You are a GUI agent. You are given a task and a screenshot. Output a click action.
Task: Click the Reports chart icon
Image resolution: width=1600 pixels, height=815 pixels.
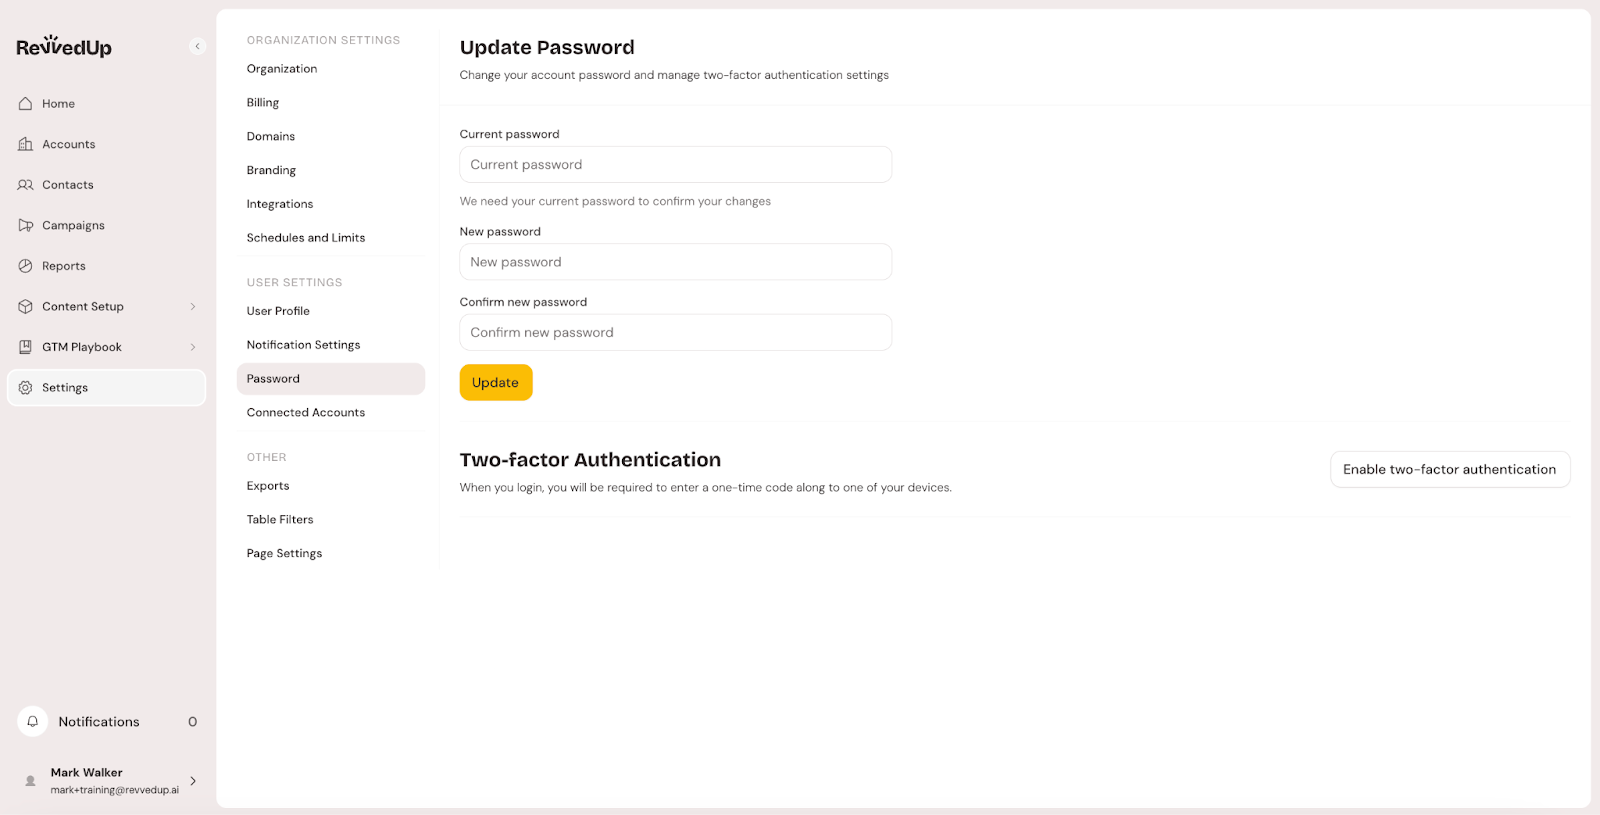26,266
